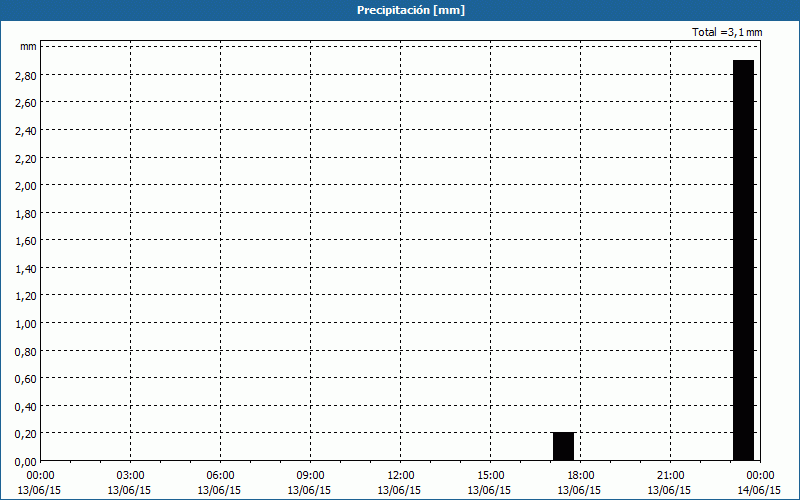The height and width of the screenshot is (500, 800).
Task: Click the 2,60 y-axis value
Action: (x=26, y=103)
